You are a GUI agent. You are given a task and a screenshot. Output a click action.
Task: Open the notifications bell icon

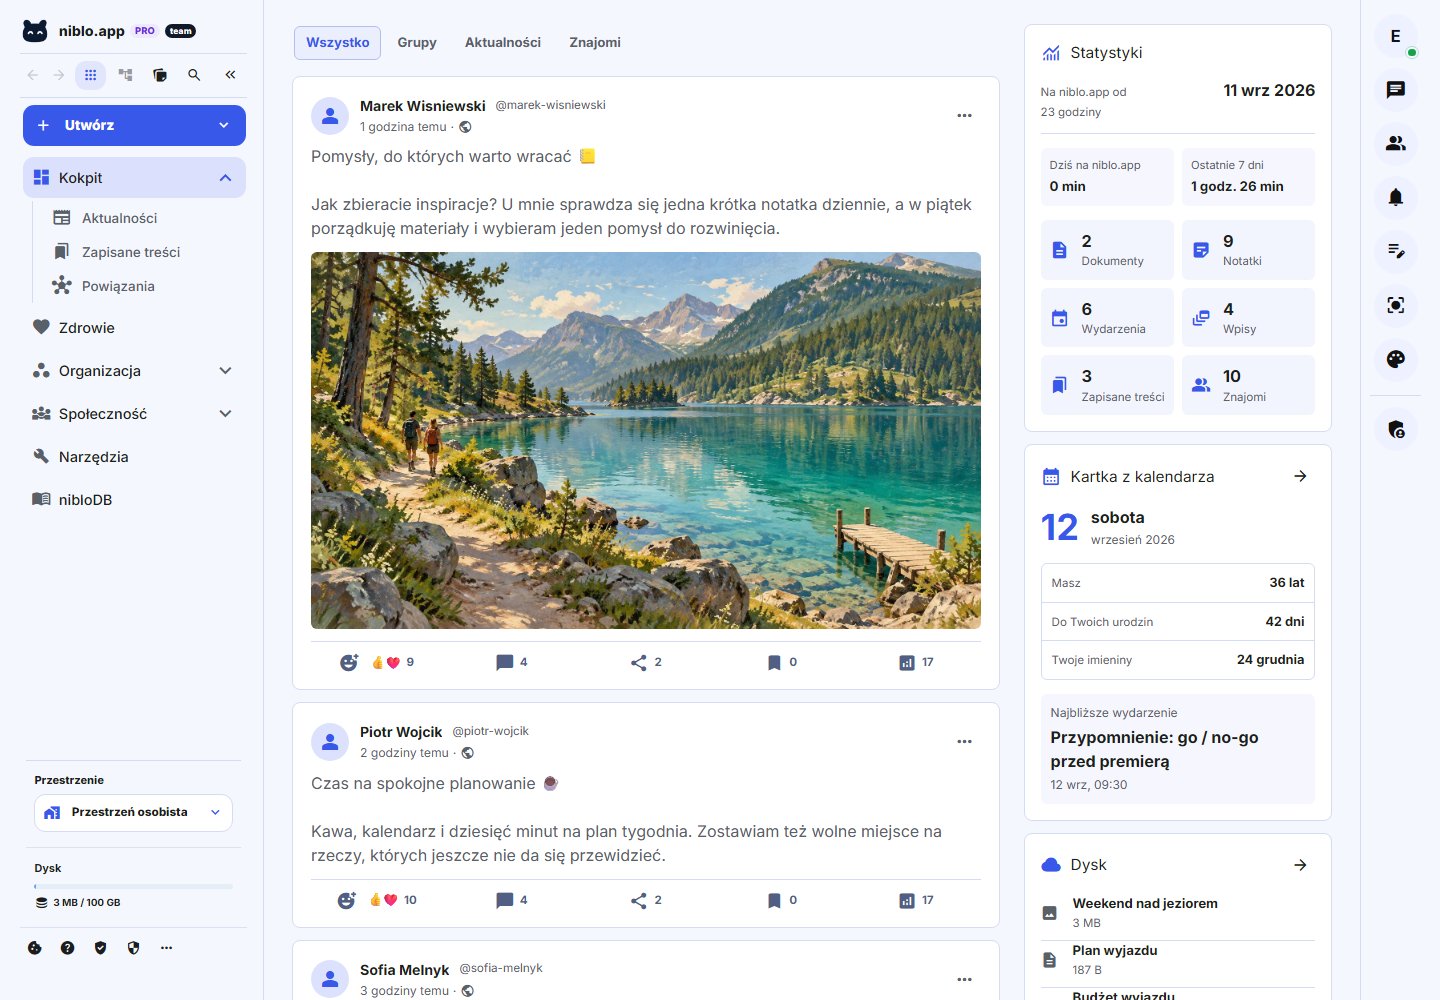[x=1396, y=197]
